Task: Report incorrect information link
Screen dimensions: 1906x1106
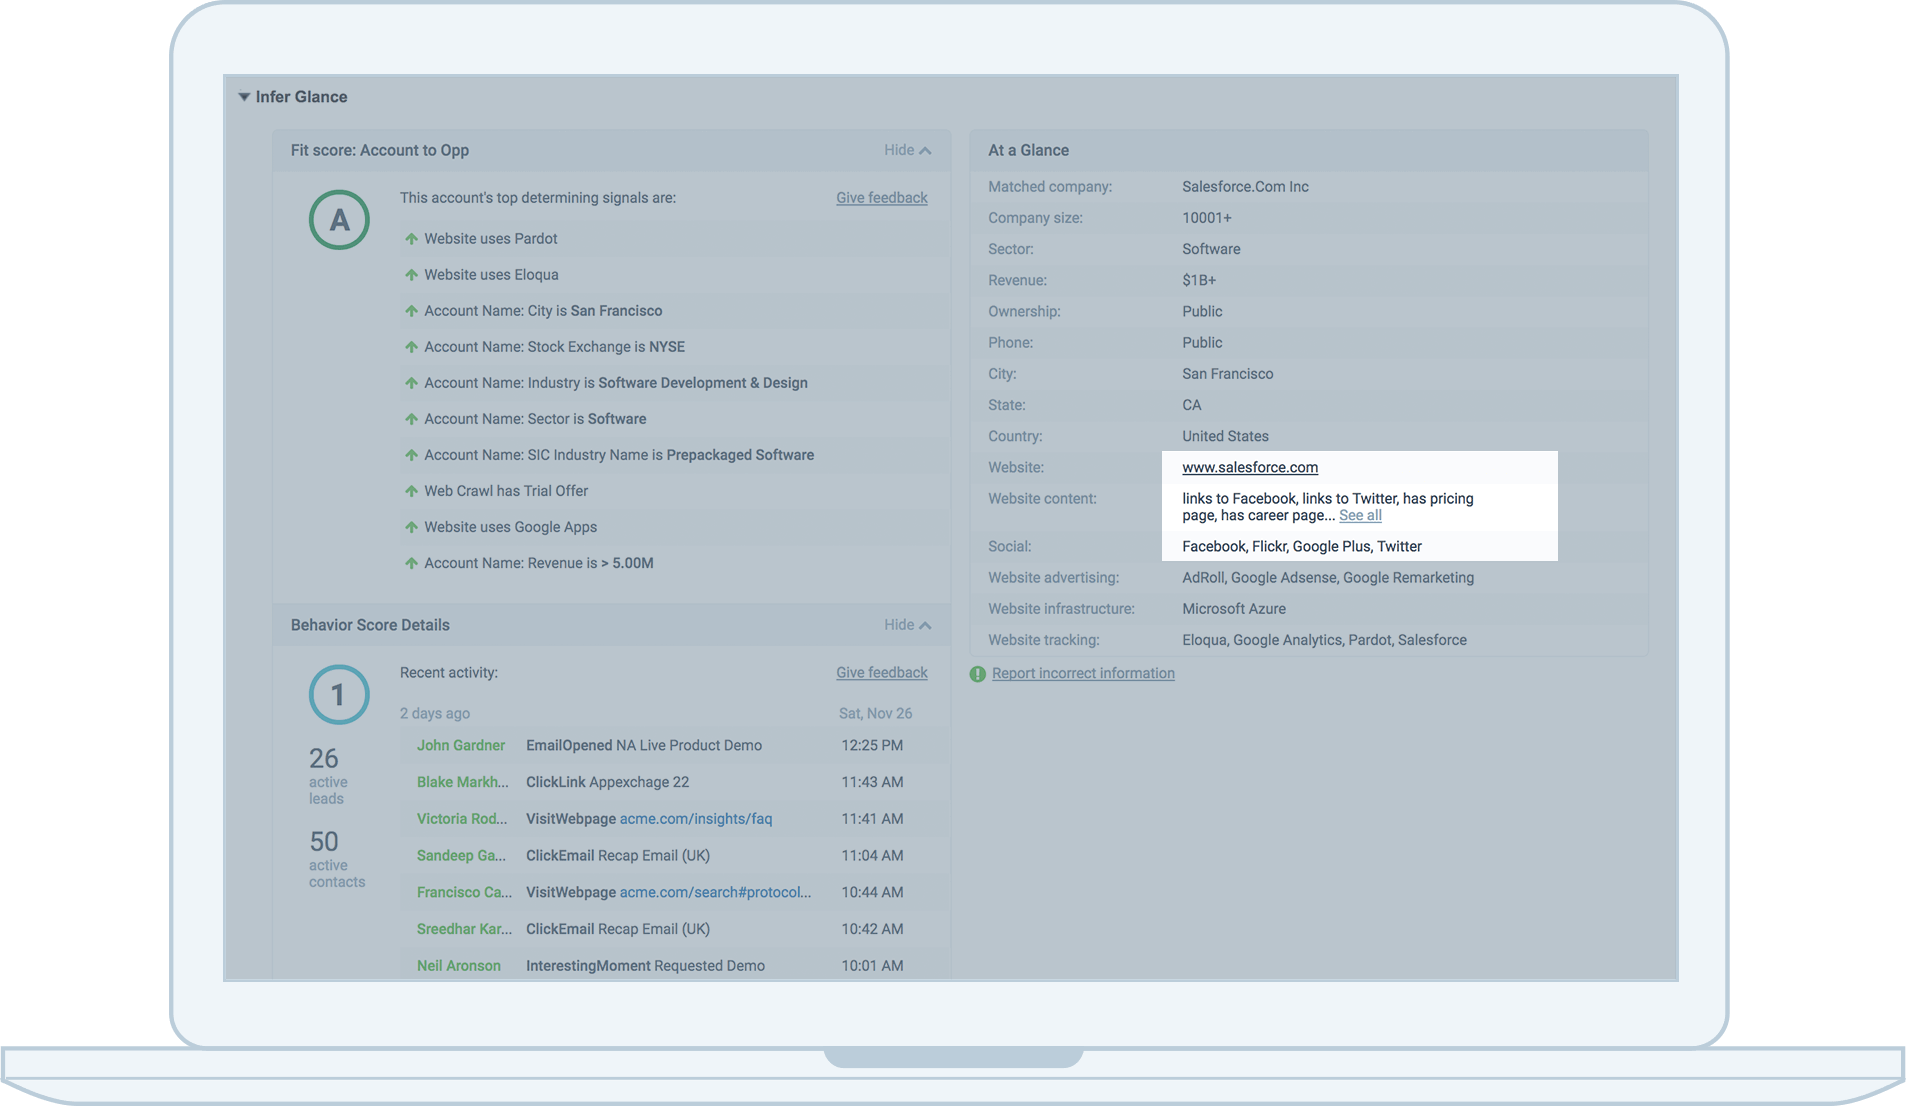Action: 1083,673
